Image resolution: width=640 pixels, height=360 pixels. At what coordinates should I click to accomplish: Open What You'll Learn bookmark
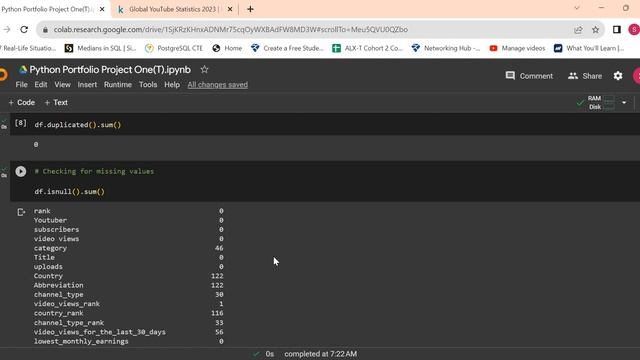(589, 48)
